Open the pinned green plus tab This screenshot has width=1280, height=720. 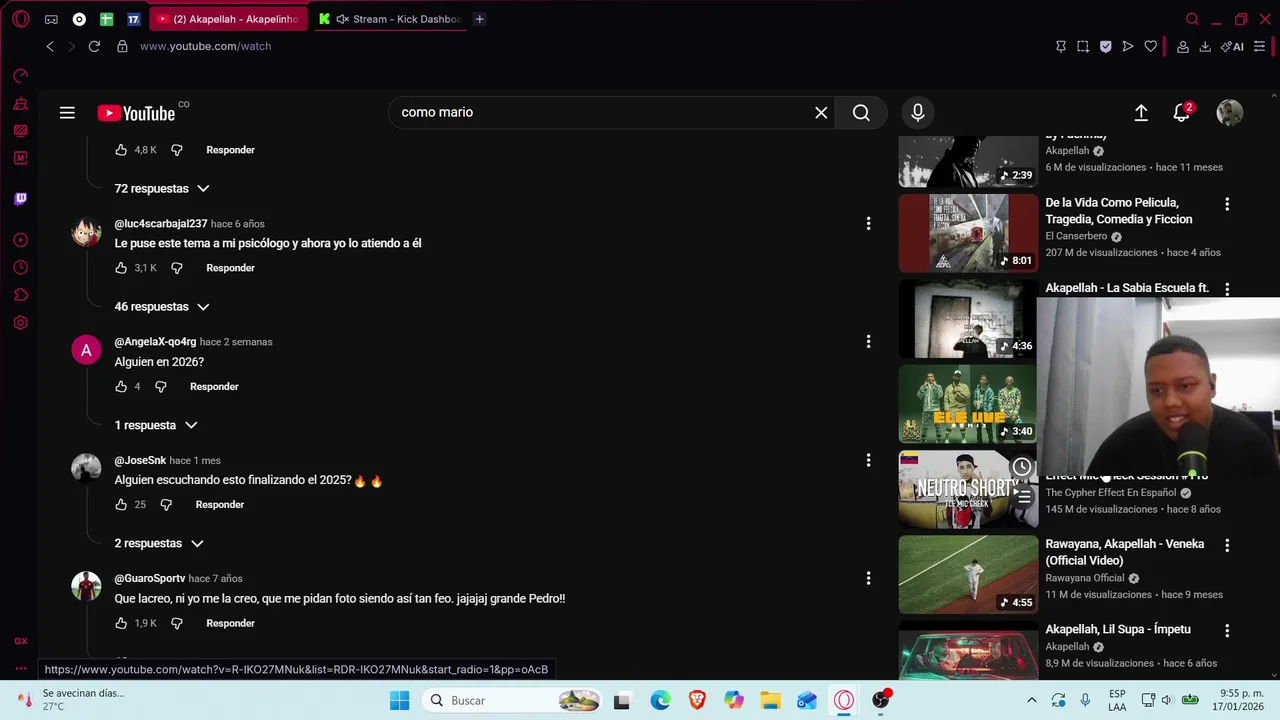point(106,19)
